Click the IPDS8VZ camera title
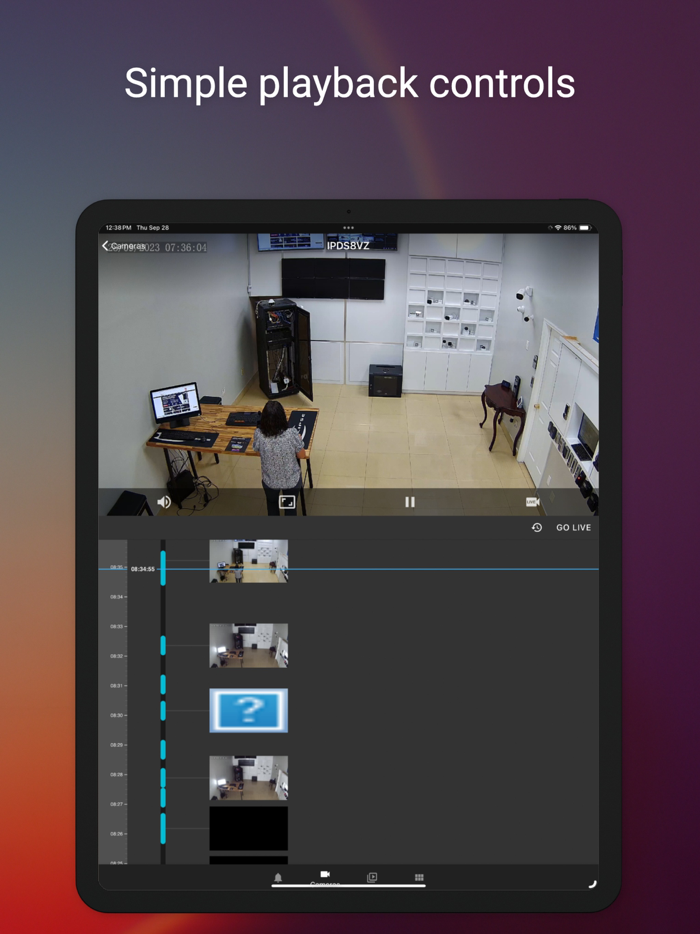Screen dimensions: 700x934 click(x=348, y=245)
